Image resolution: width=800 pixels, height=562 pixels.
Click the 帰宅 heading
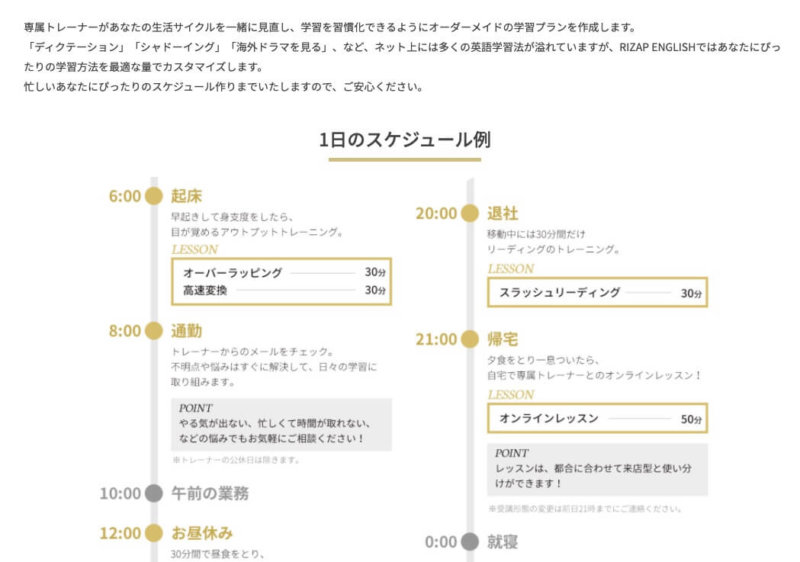point(502,339)
